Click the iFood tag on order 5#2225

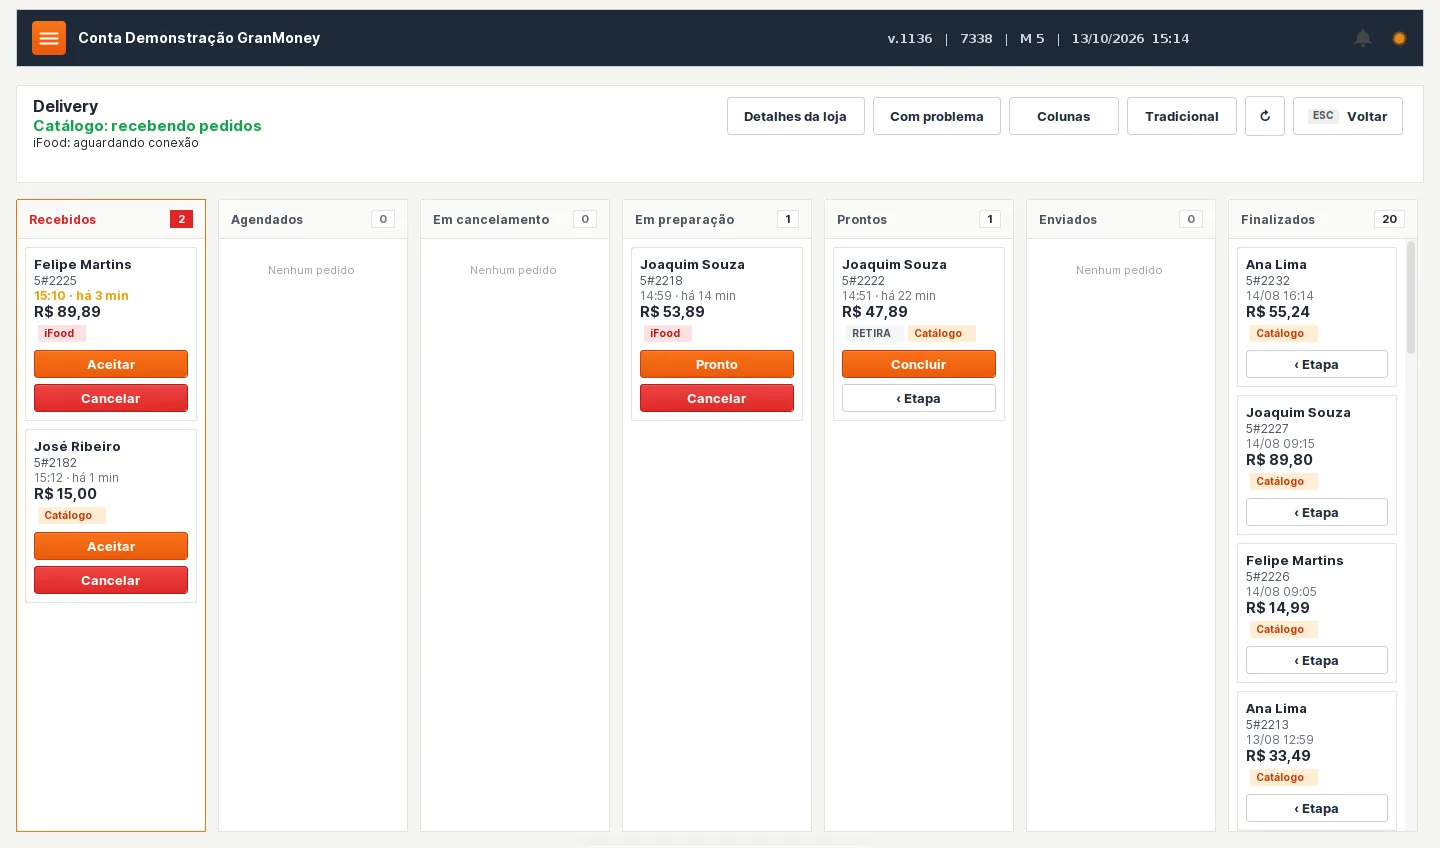click(60, 333)
